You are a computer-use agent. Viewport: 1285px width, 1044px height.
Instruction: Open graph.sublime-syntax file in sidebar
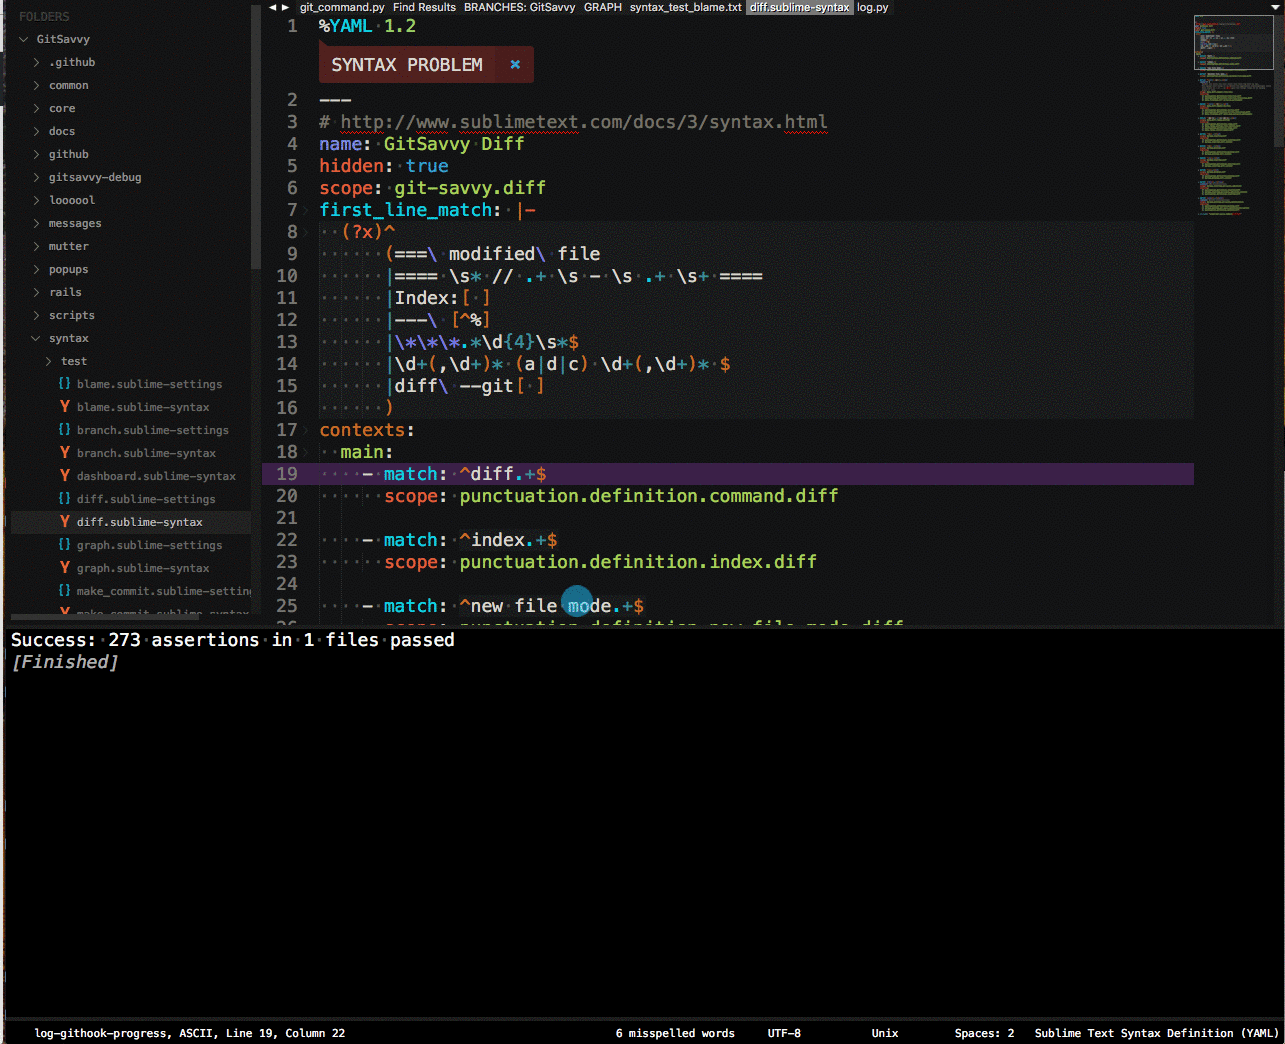tap(143, 568)
